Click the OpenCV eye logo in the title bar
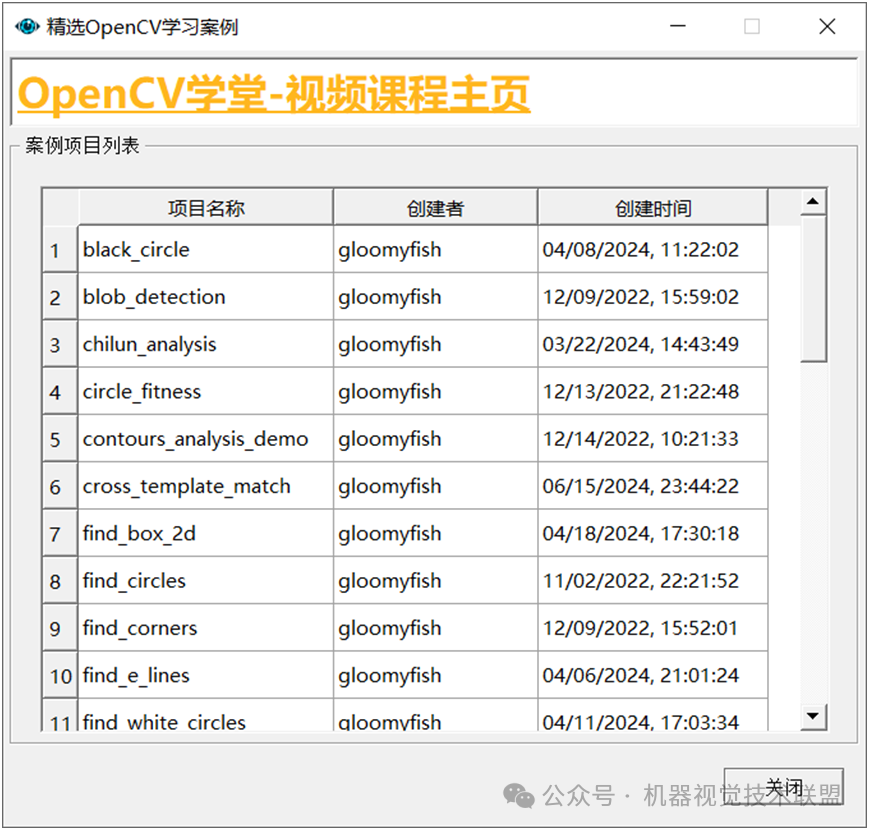The width and height of the screenshot is (869, 830). [26, 27]
